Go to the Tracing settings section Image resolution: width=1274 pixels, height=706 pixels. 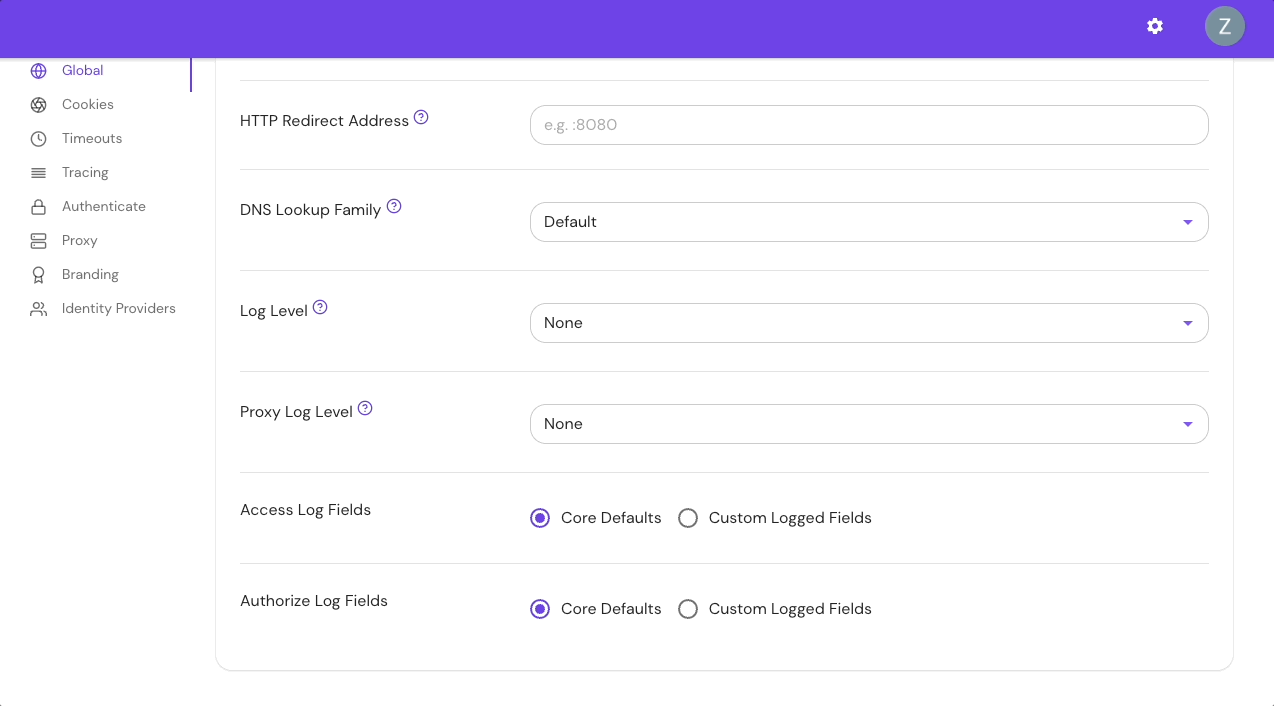coord(85,173)
